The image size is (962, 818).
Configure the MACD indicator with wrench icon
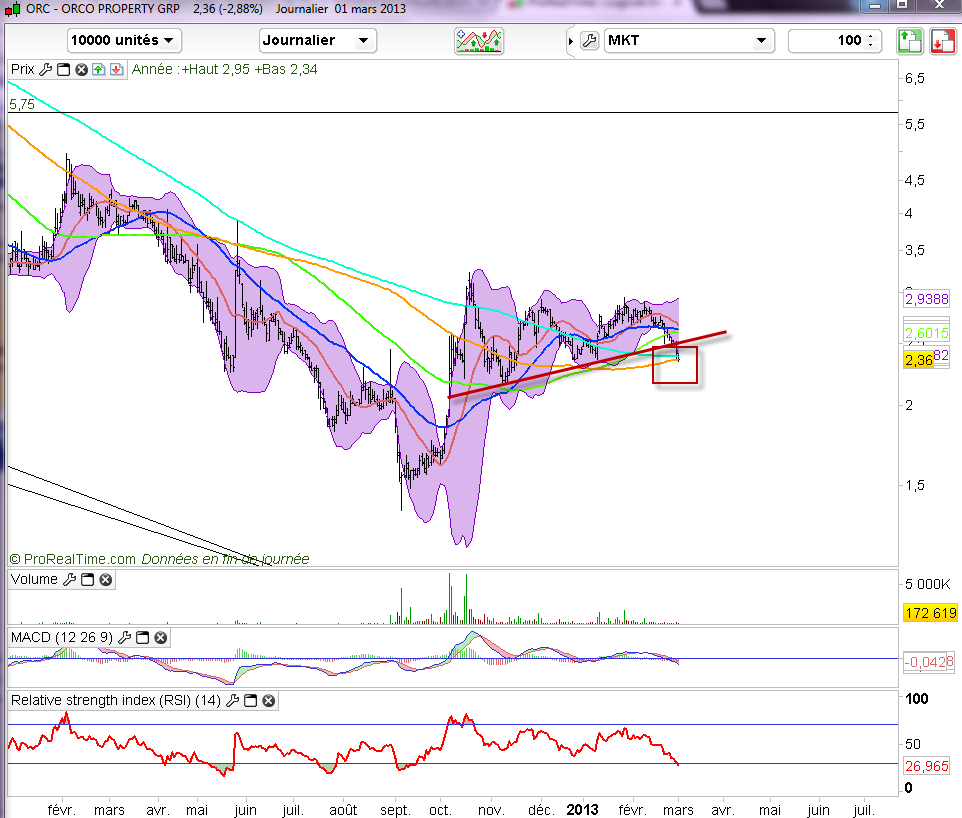pyautogui.click(x=125, y=637)
